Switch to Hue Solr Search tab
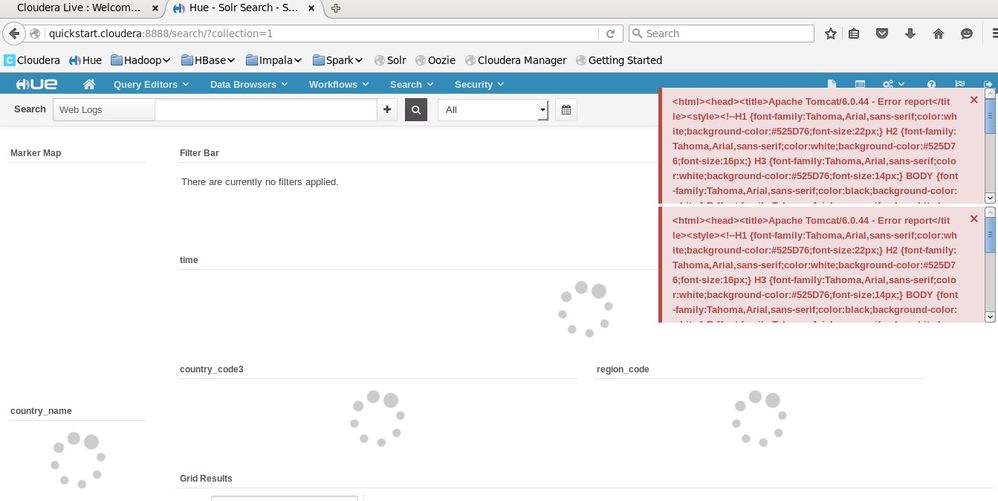 [244, 8]
